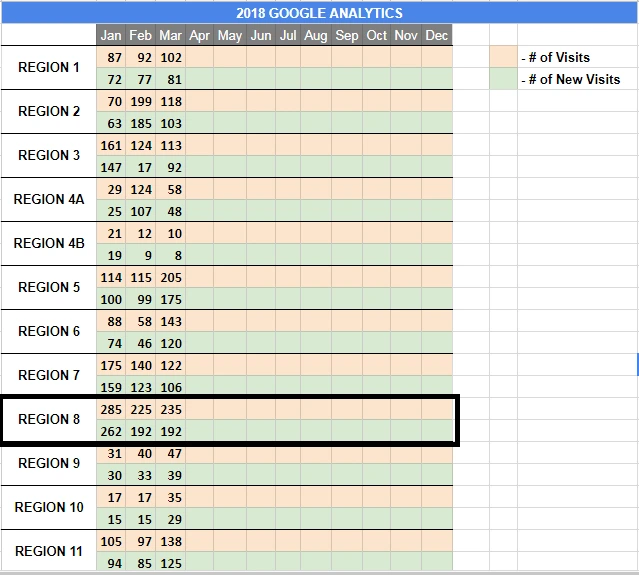Select Region 3 Jan new visits cell 147
The width and height of the screenshot is (639, 575).
click(x=111, y=167)
